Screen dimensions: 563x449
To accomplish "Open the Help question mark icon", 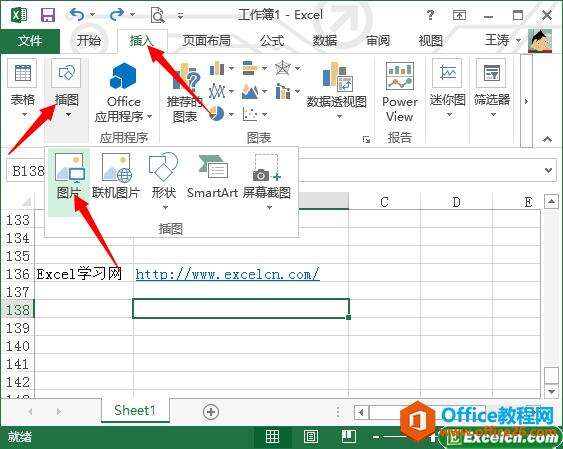I will [x=430, y=15].
